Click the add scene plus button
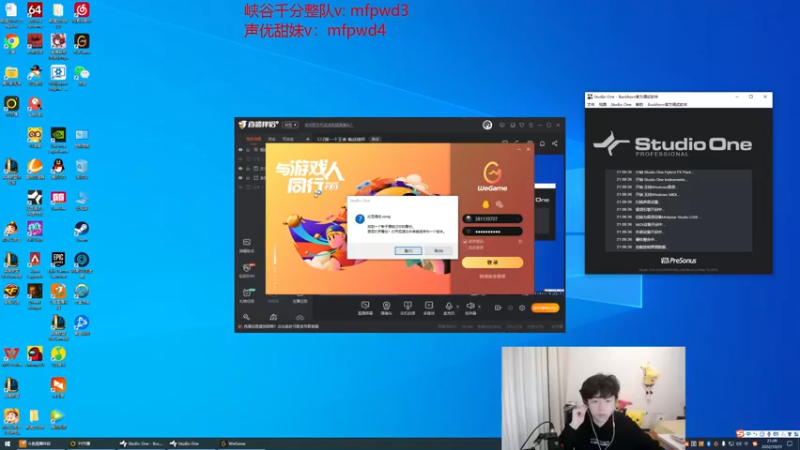 [308, 139]
